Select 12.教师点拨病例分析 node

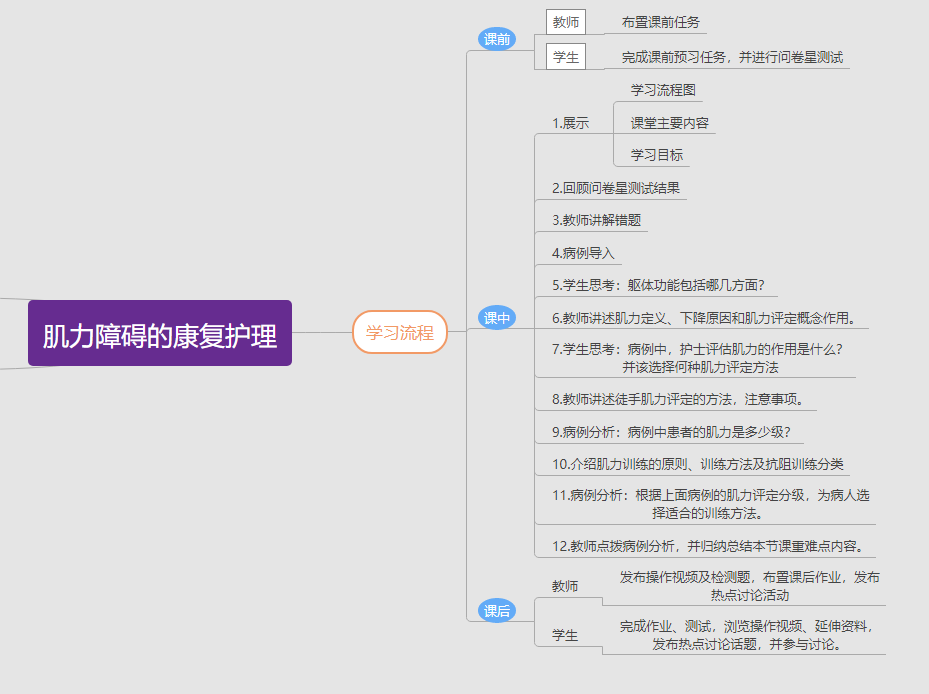tap(707, 546)
